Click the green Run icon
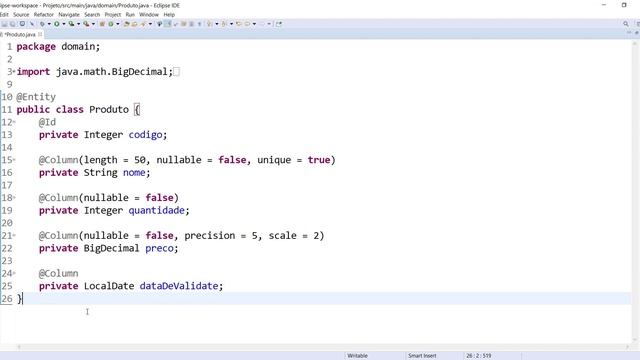The height and width of the screenshot is (360, 640). coord(57,24)
